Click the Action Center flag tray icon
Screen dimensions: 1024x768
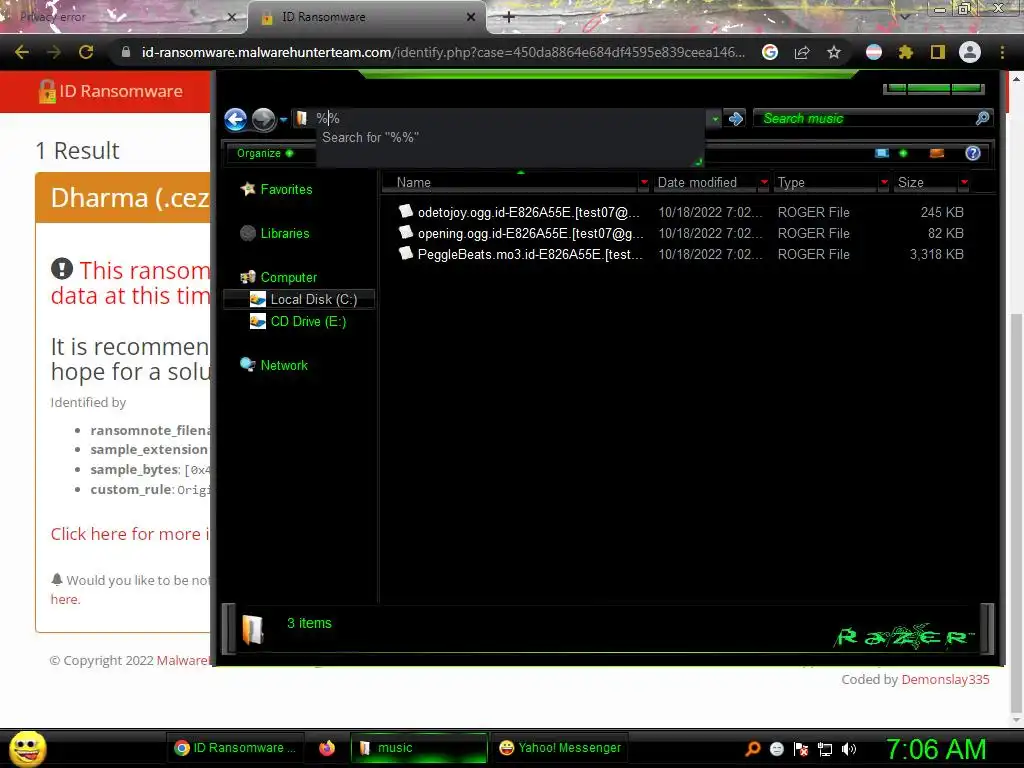pos(801,749)
